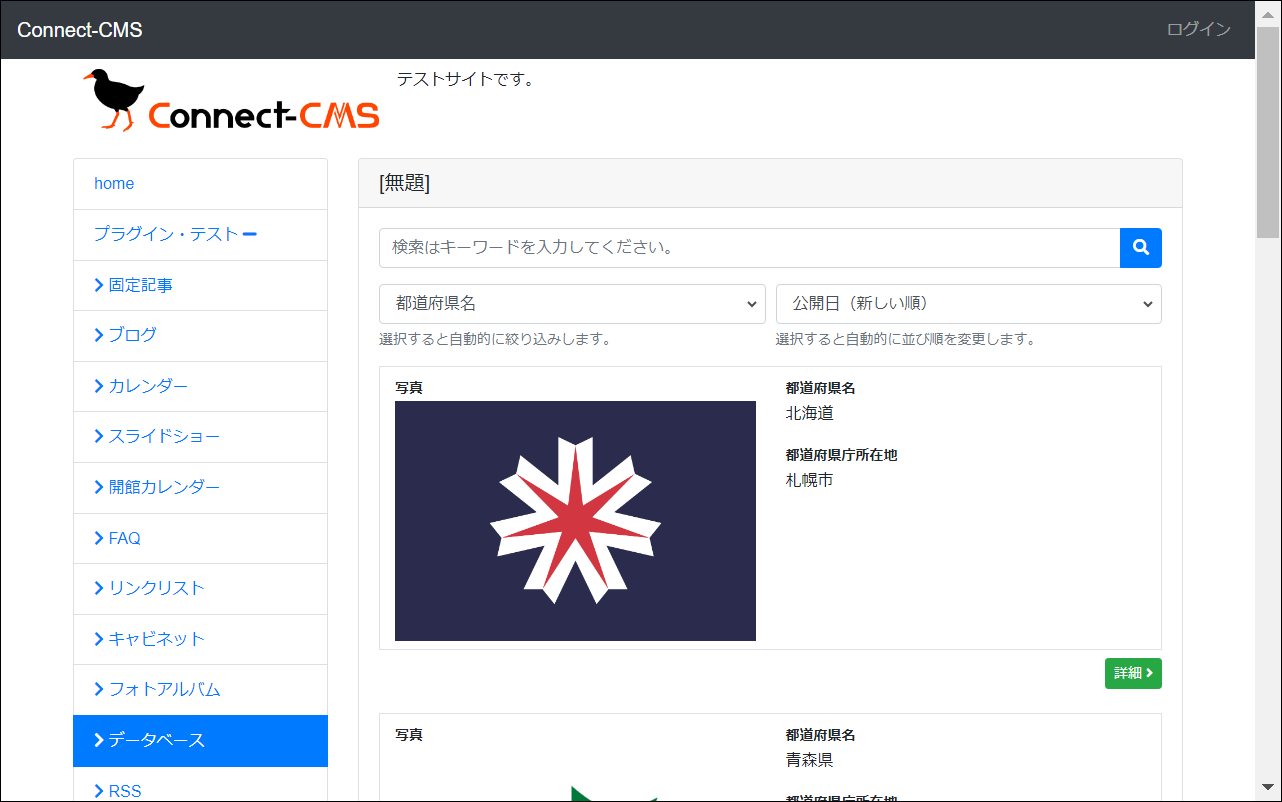Open RSS in sidebar
This screenshot has height=802, width=1282.
tap(200, 785)
